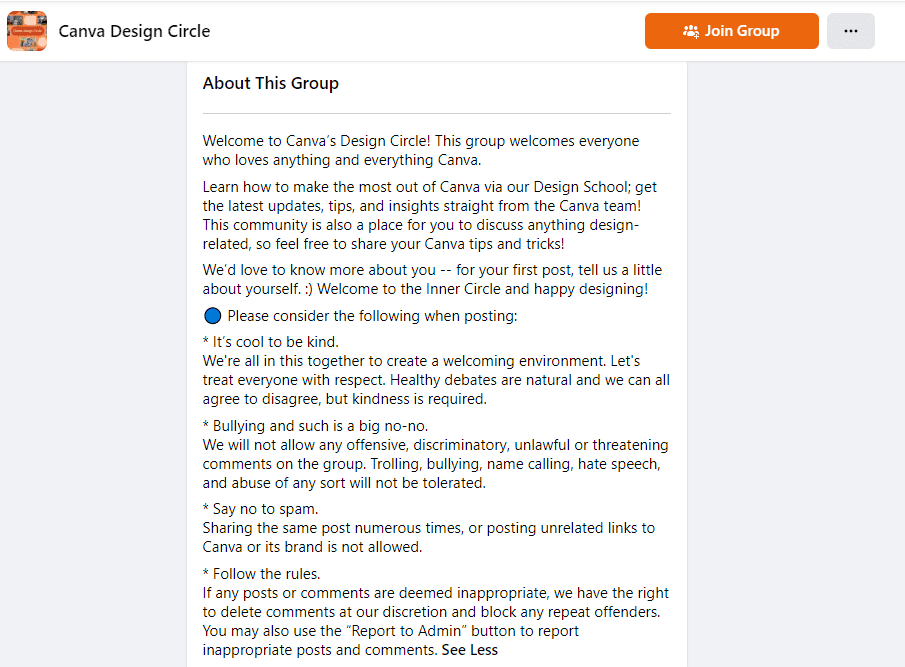Select the About This Group heading
Viewport: 905px width, 667px height.
(x=271, y=83)
